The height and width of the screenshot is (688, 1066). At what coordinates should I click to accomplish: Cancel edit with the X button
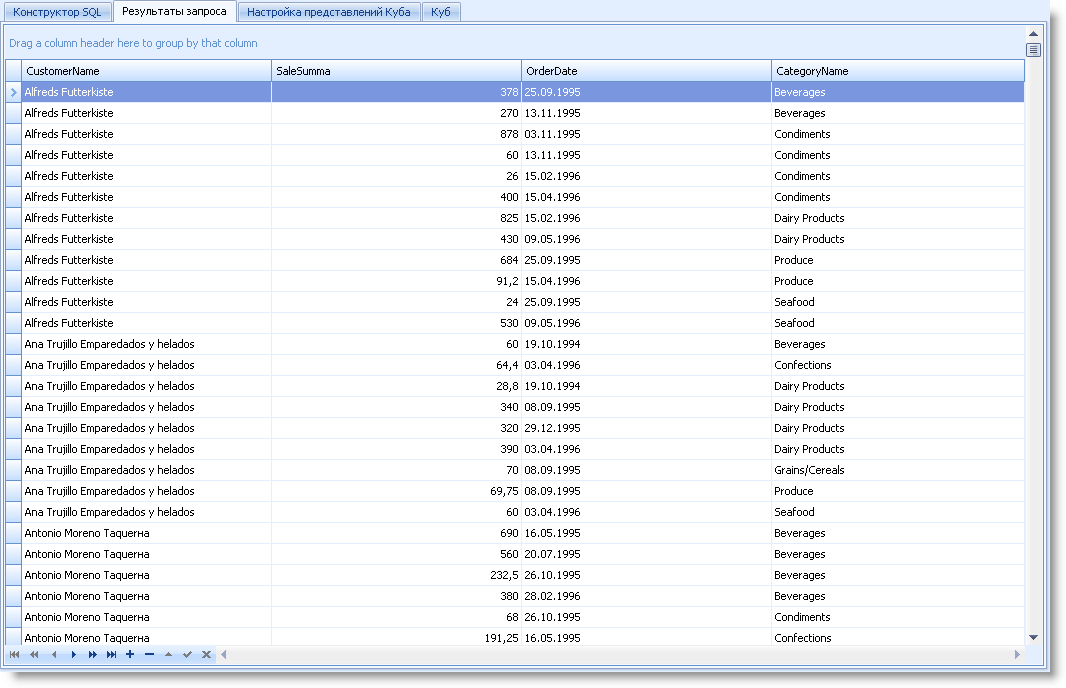206,655
